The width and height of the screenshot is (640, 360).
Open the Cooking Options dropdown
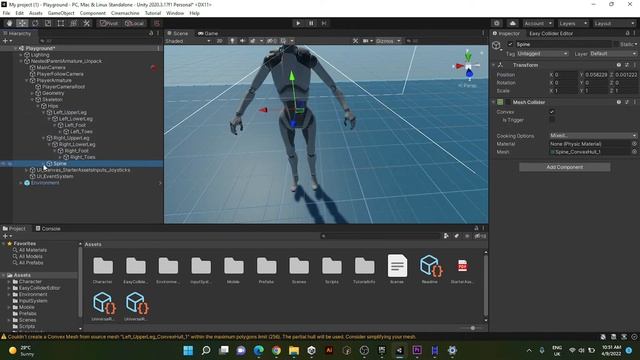pyautogui.click(x=593, y=136)
